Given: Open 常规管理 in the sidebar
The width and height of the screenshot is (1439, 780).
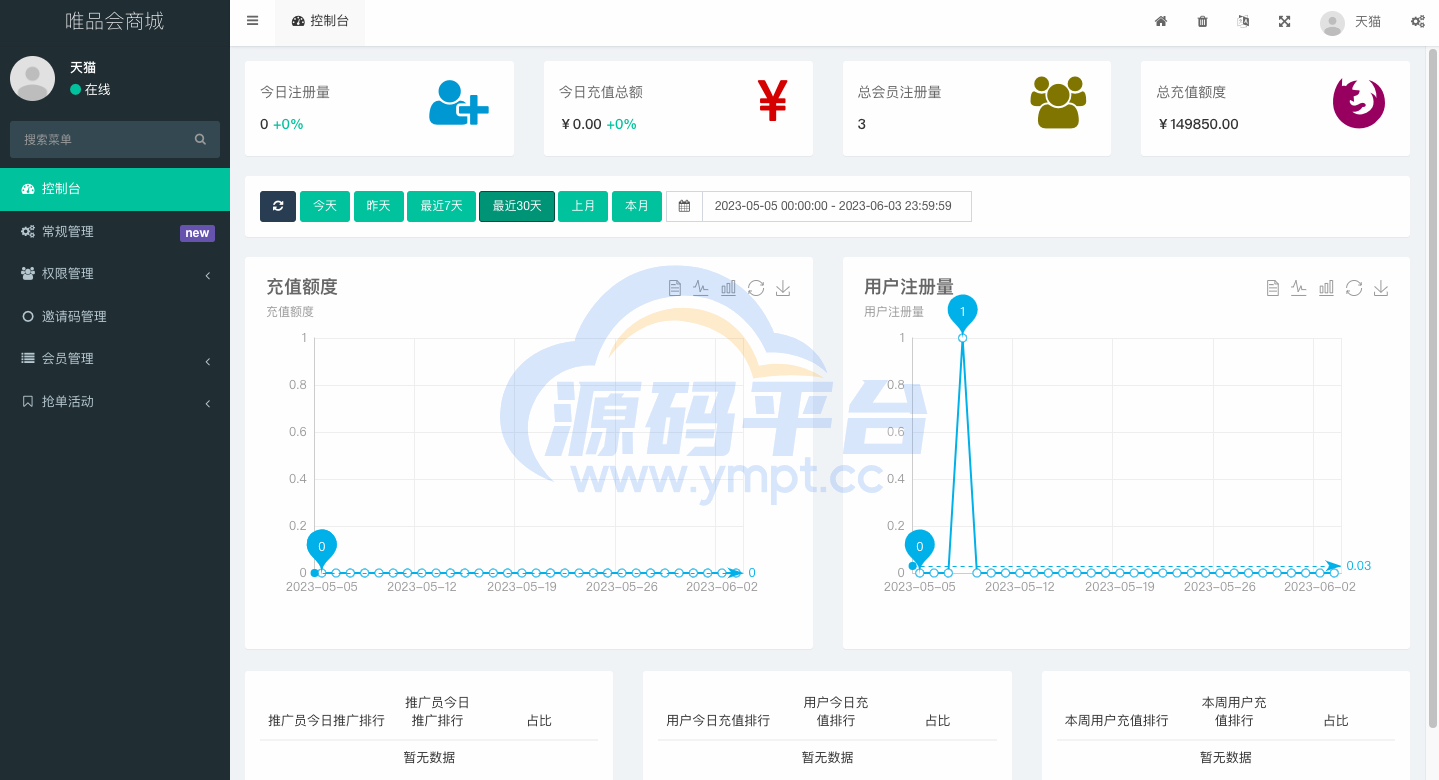Looking at the screenshot, I should click(115, 232).
